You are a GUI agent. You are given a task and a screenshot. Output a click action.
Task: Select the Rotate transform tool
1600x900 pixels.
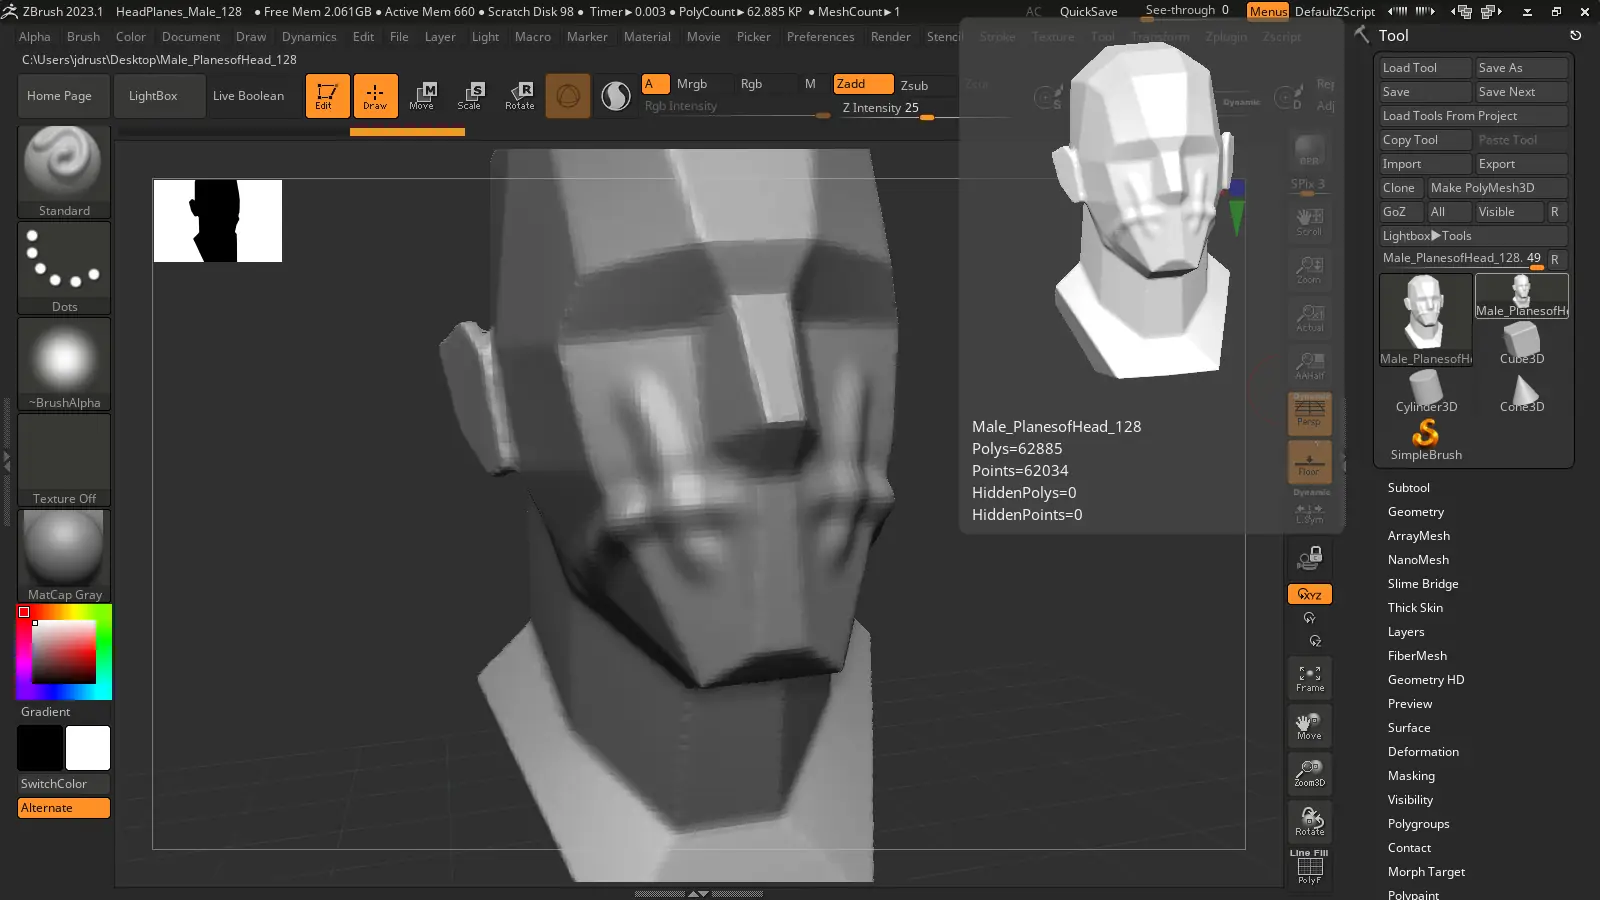[x=519, y=95]
